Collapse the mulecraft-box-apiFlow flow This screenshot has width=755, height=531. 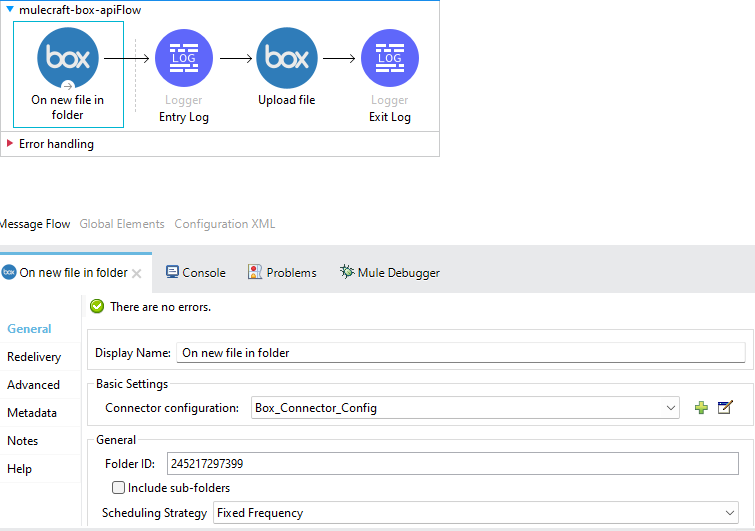click(x=10, y=9)
